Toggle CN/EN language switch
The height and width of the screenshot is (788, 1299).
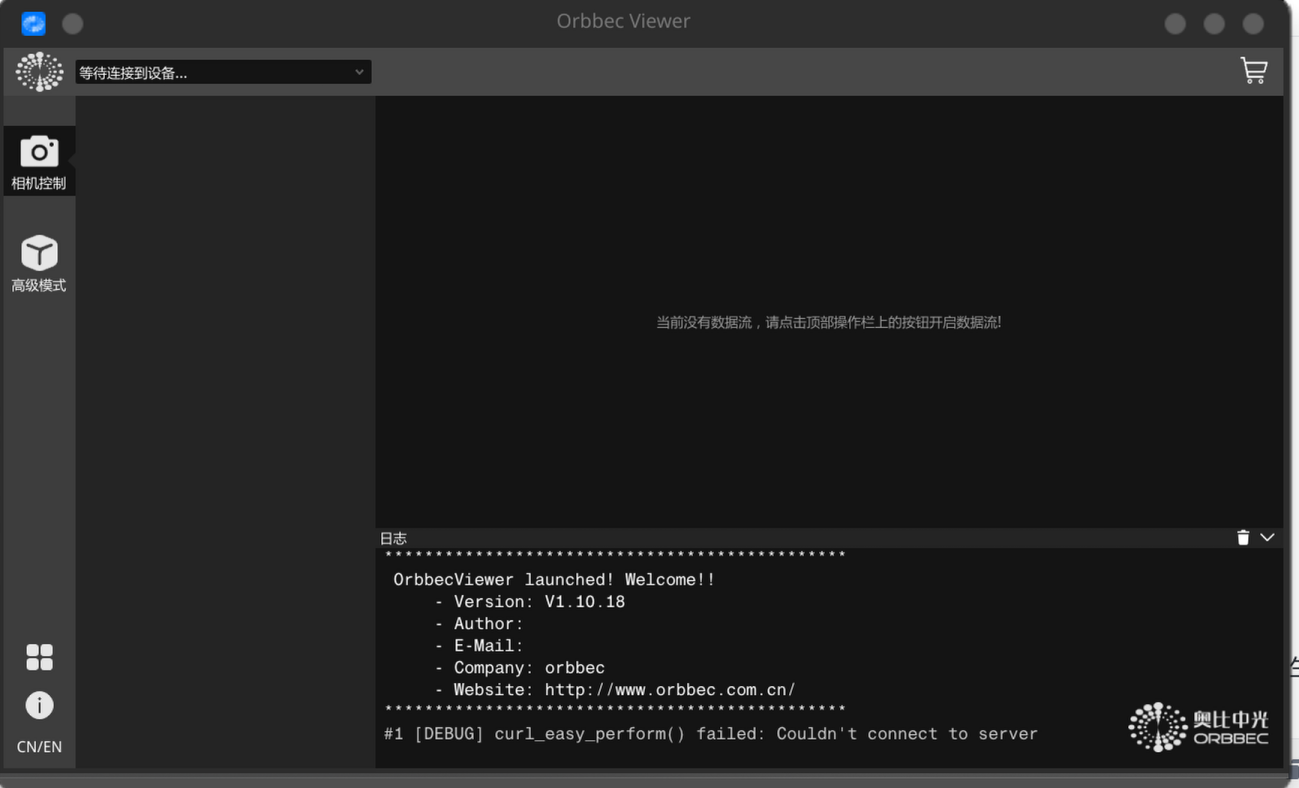pos(39,747)
